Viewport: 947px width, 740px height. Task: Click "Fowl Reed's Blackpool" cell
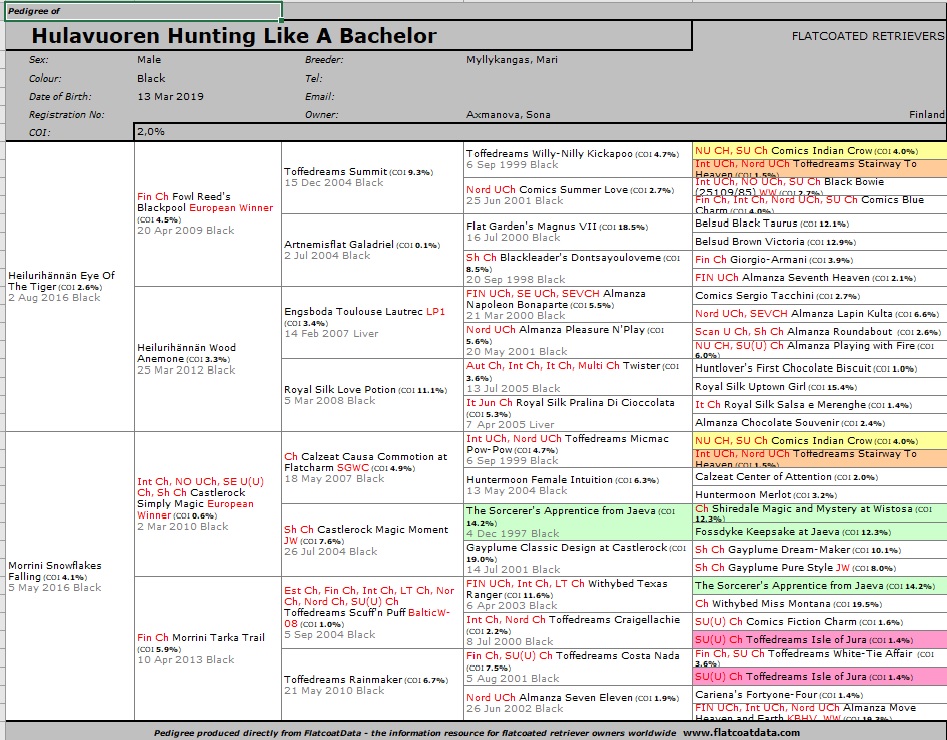[x=208, y=214]
